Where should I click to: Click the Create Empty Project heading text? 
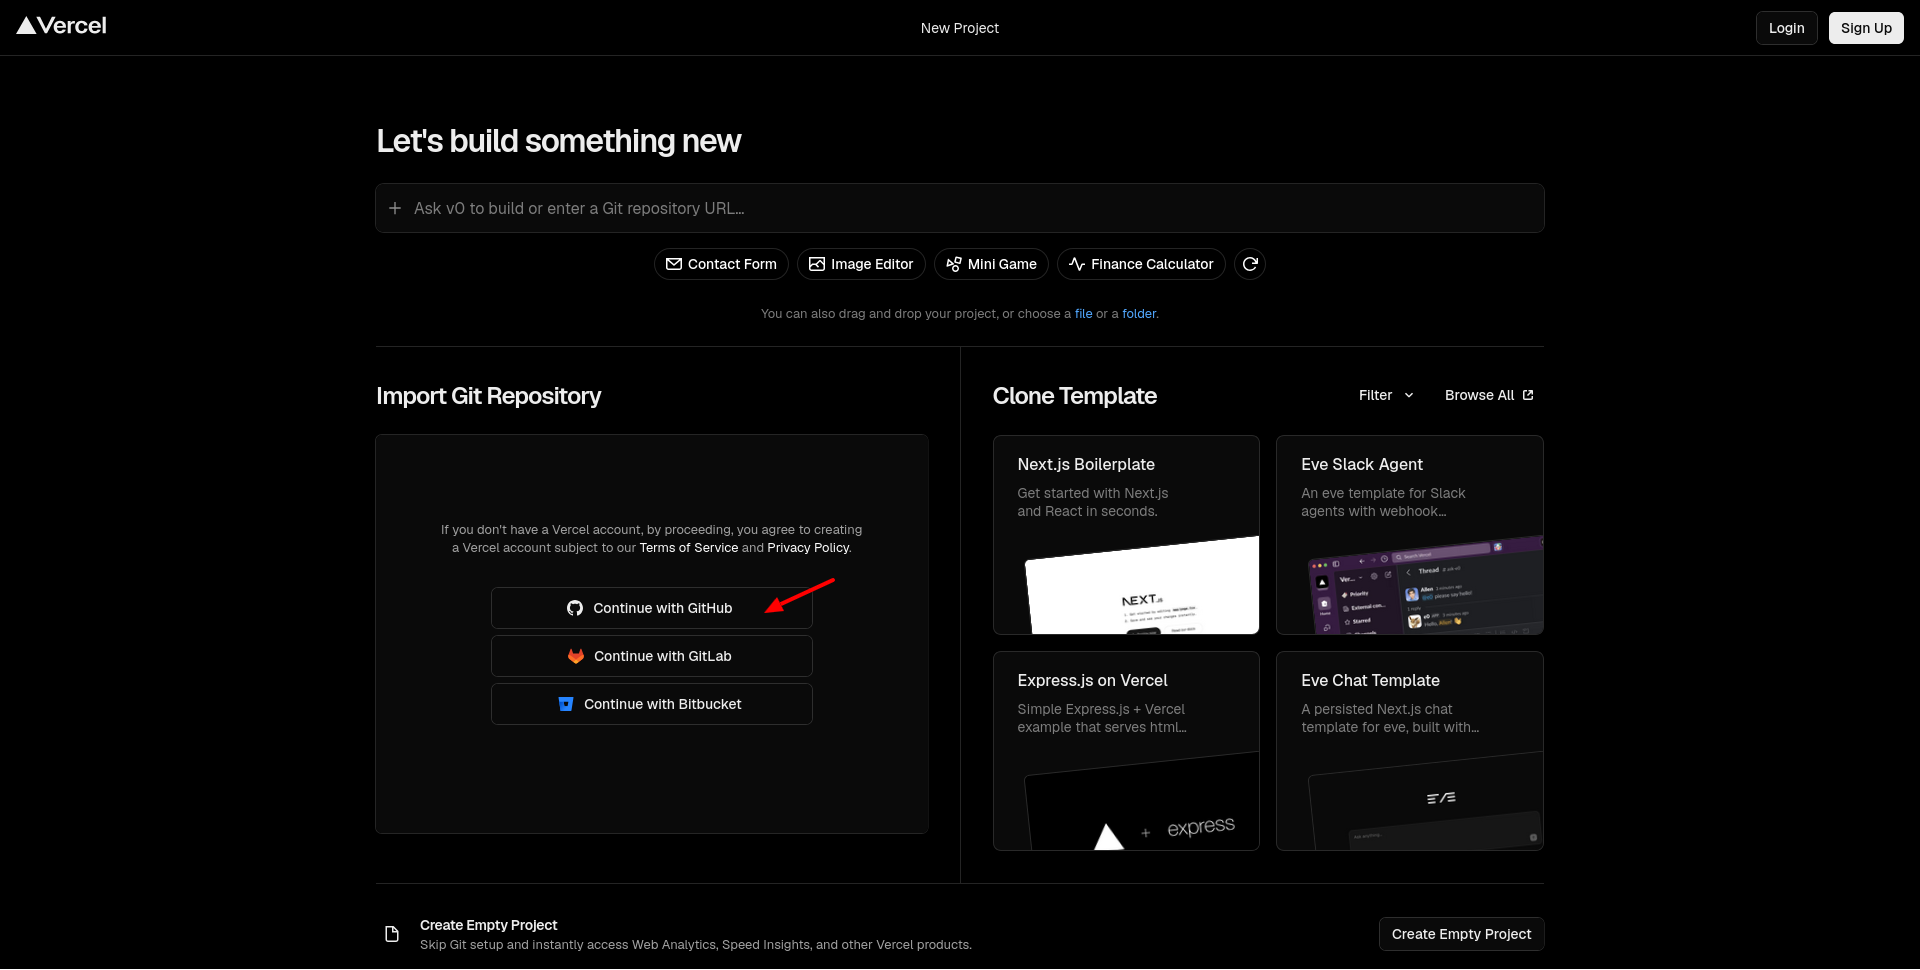pyautogui.click(x=489, y=925)
